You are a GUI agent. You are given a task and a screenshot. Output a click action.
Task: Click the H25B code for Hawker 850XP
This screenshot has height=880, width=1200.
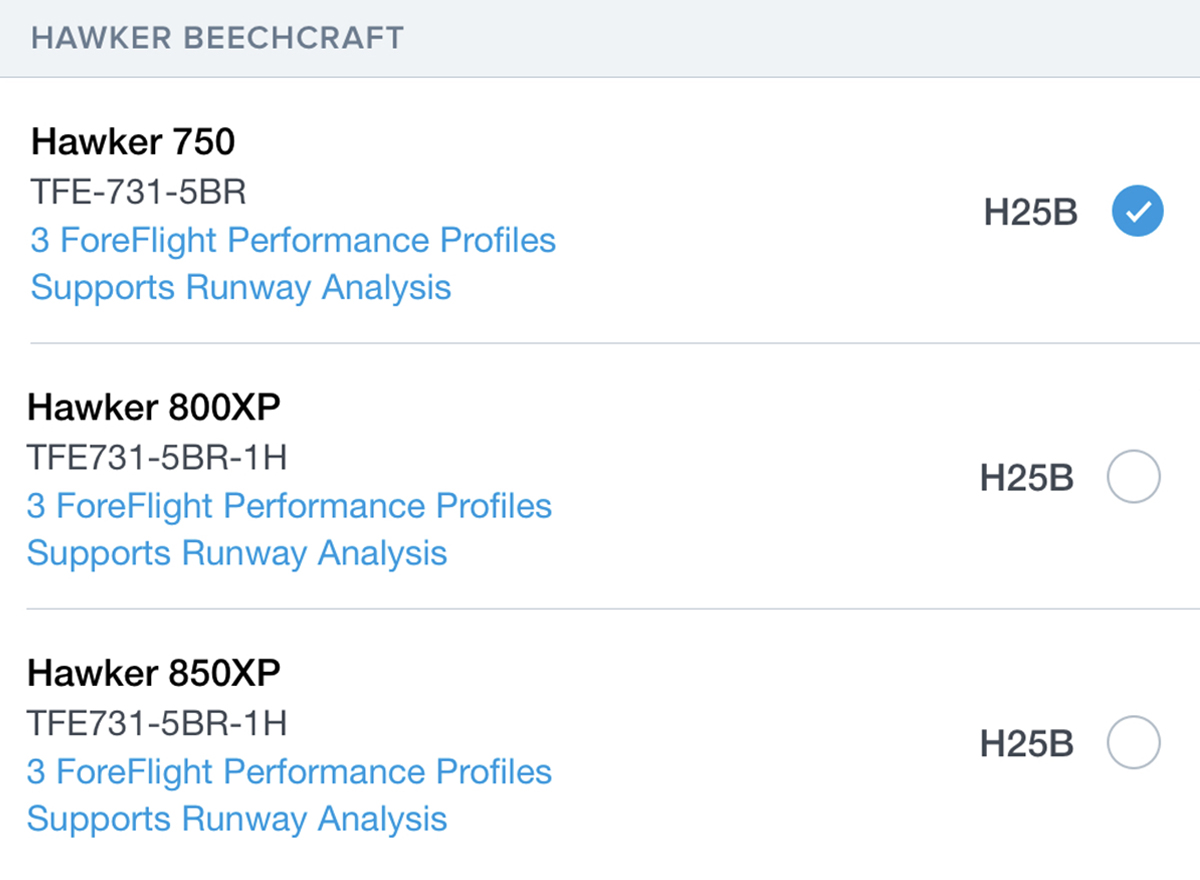[x=1027, y=744]
